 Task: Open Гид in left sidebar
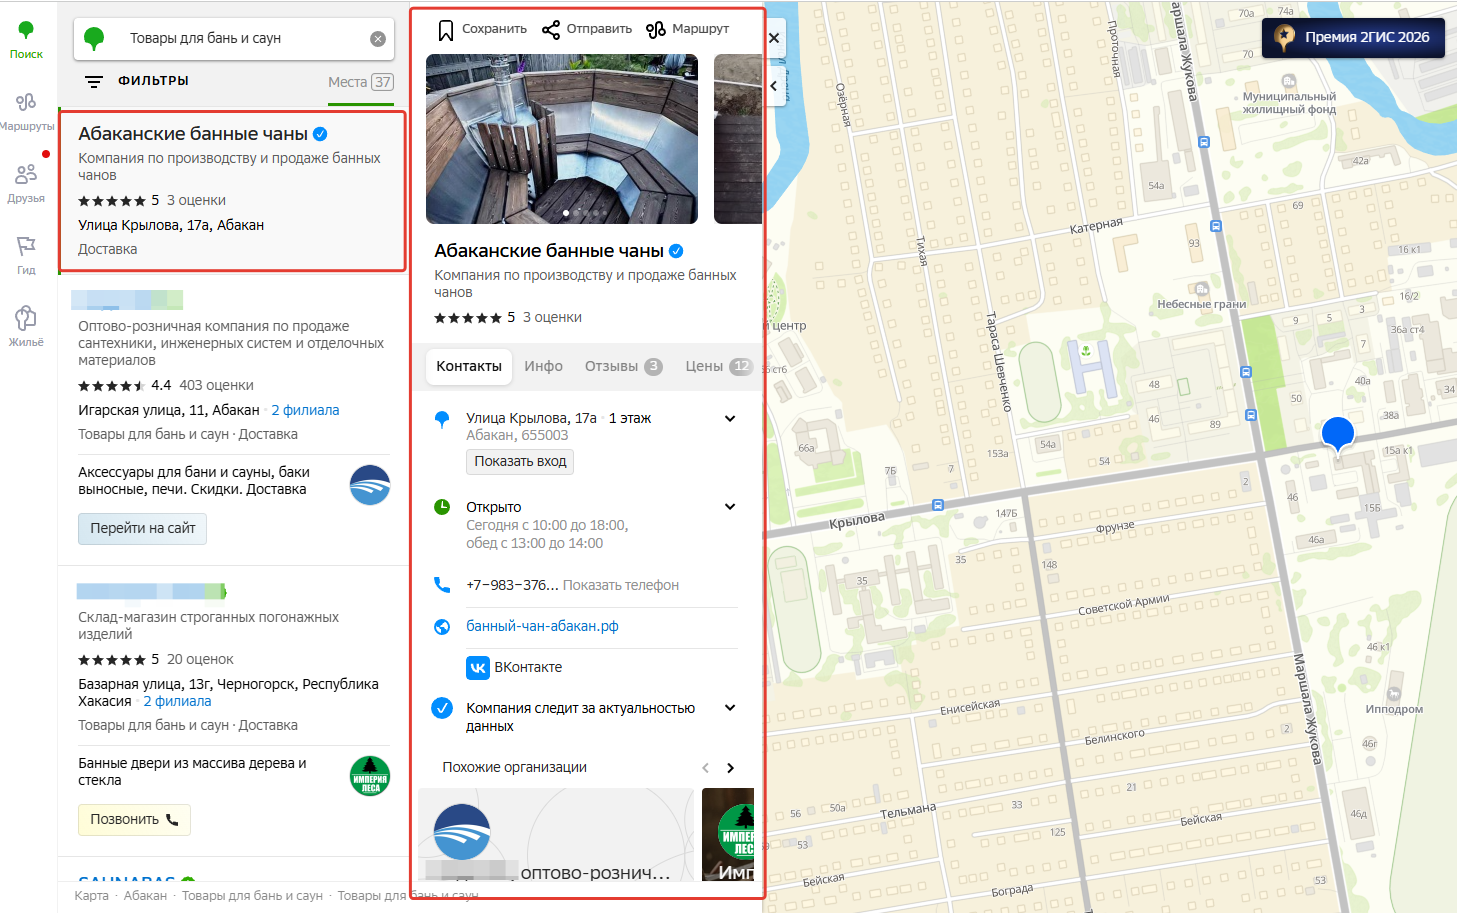point(26,256)
